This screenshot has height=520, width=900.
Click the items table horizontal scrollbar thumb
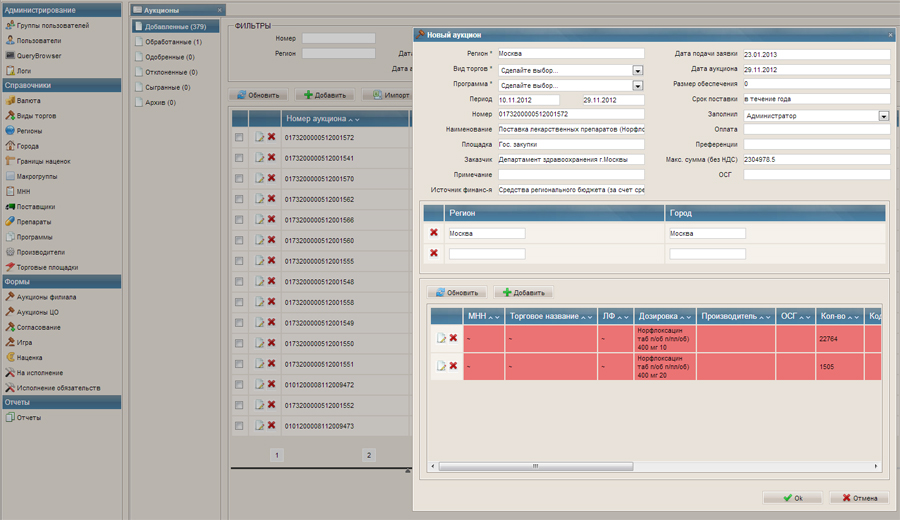click(x=536, y=466)
